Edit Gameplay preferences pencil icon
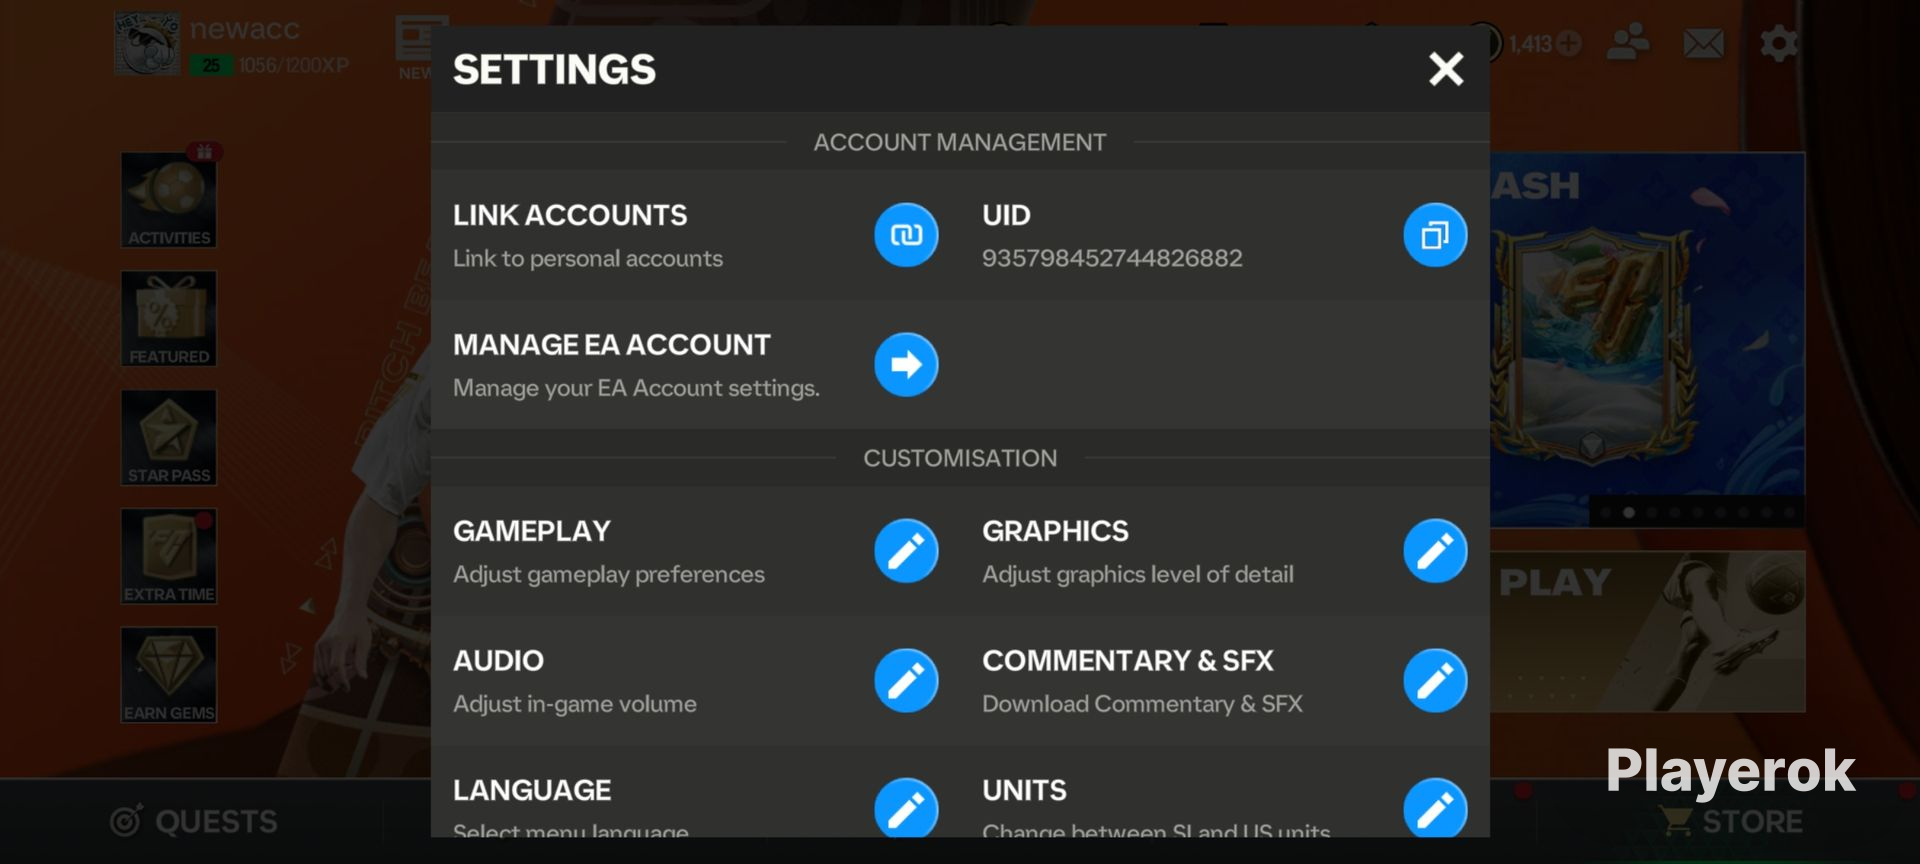1920x864 pixels. click(906, 550)
